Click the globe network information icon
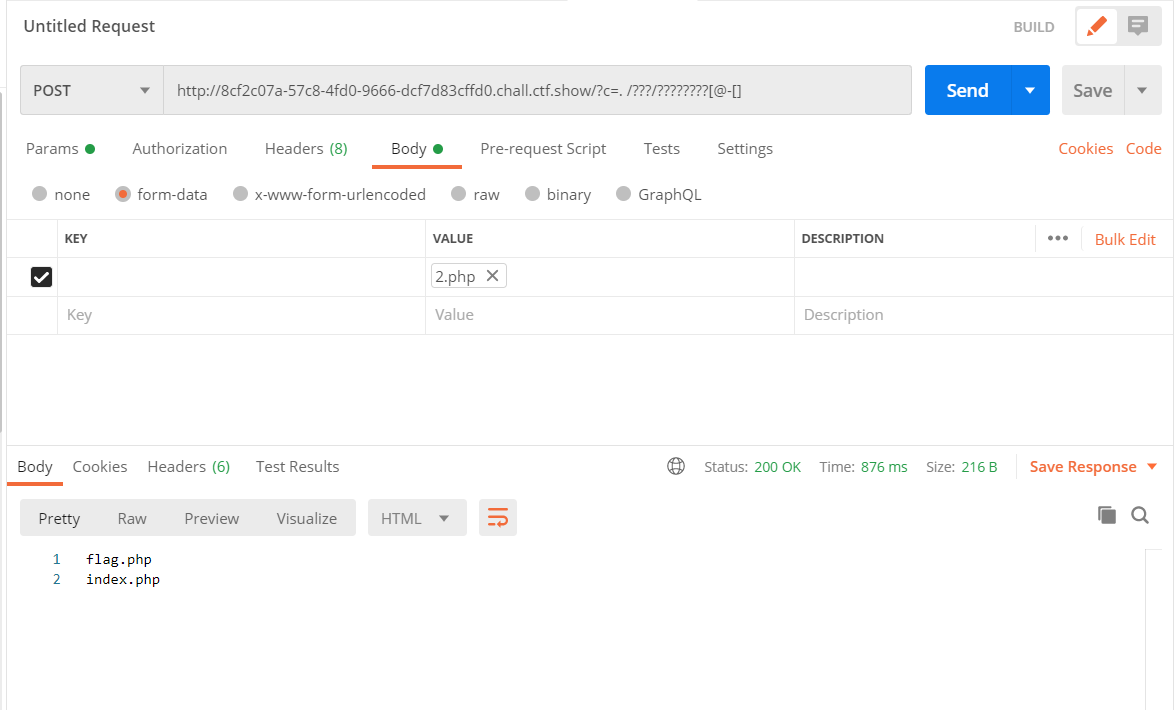The height and width of the screenshot is (710, 1174). (675, 467)
